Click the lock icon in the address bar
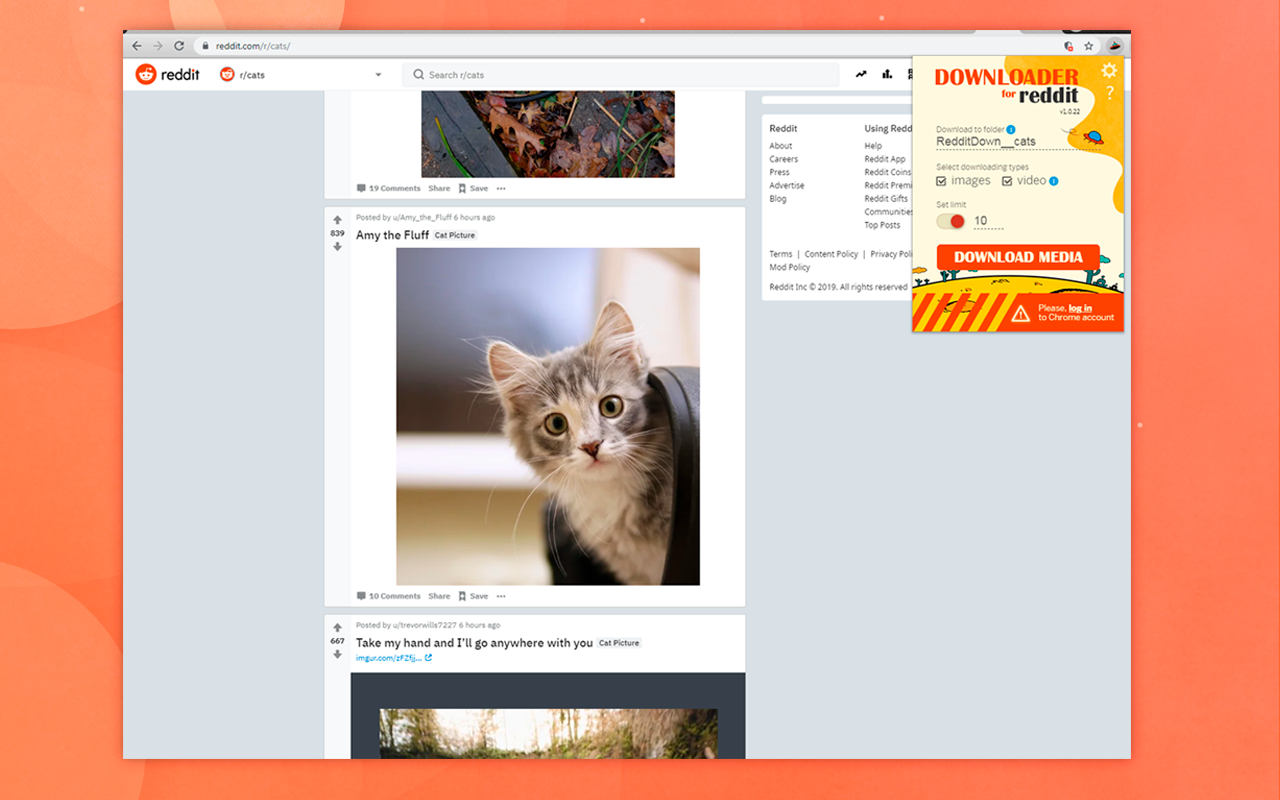 (206, 46)
